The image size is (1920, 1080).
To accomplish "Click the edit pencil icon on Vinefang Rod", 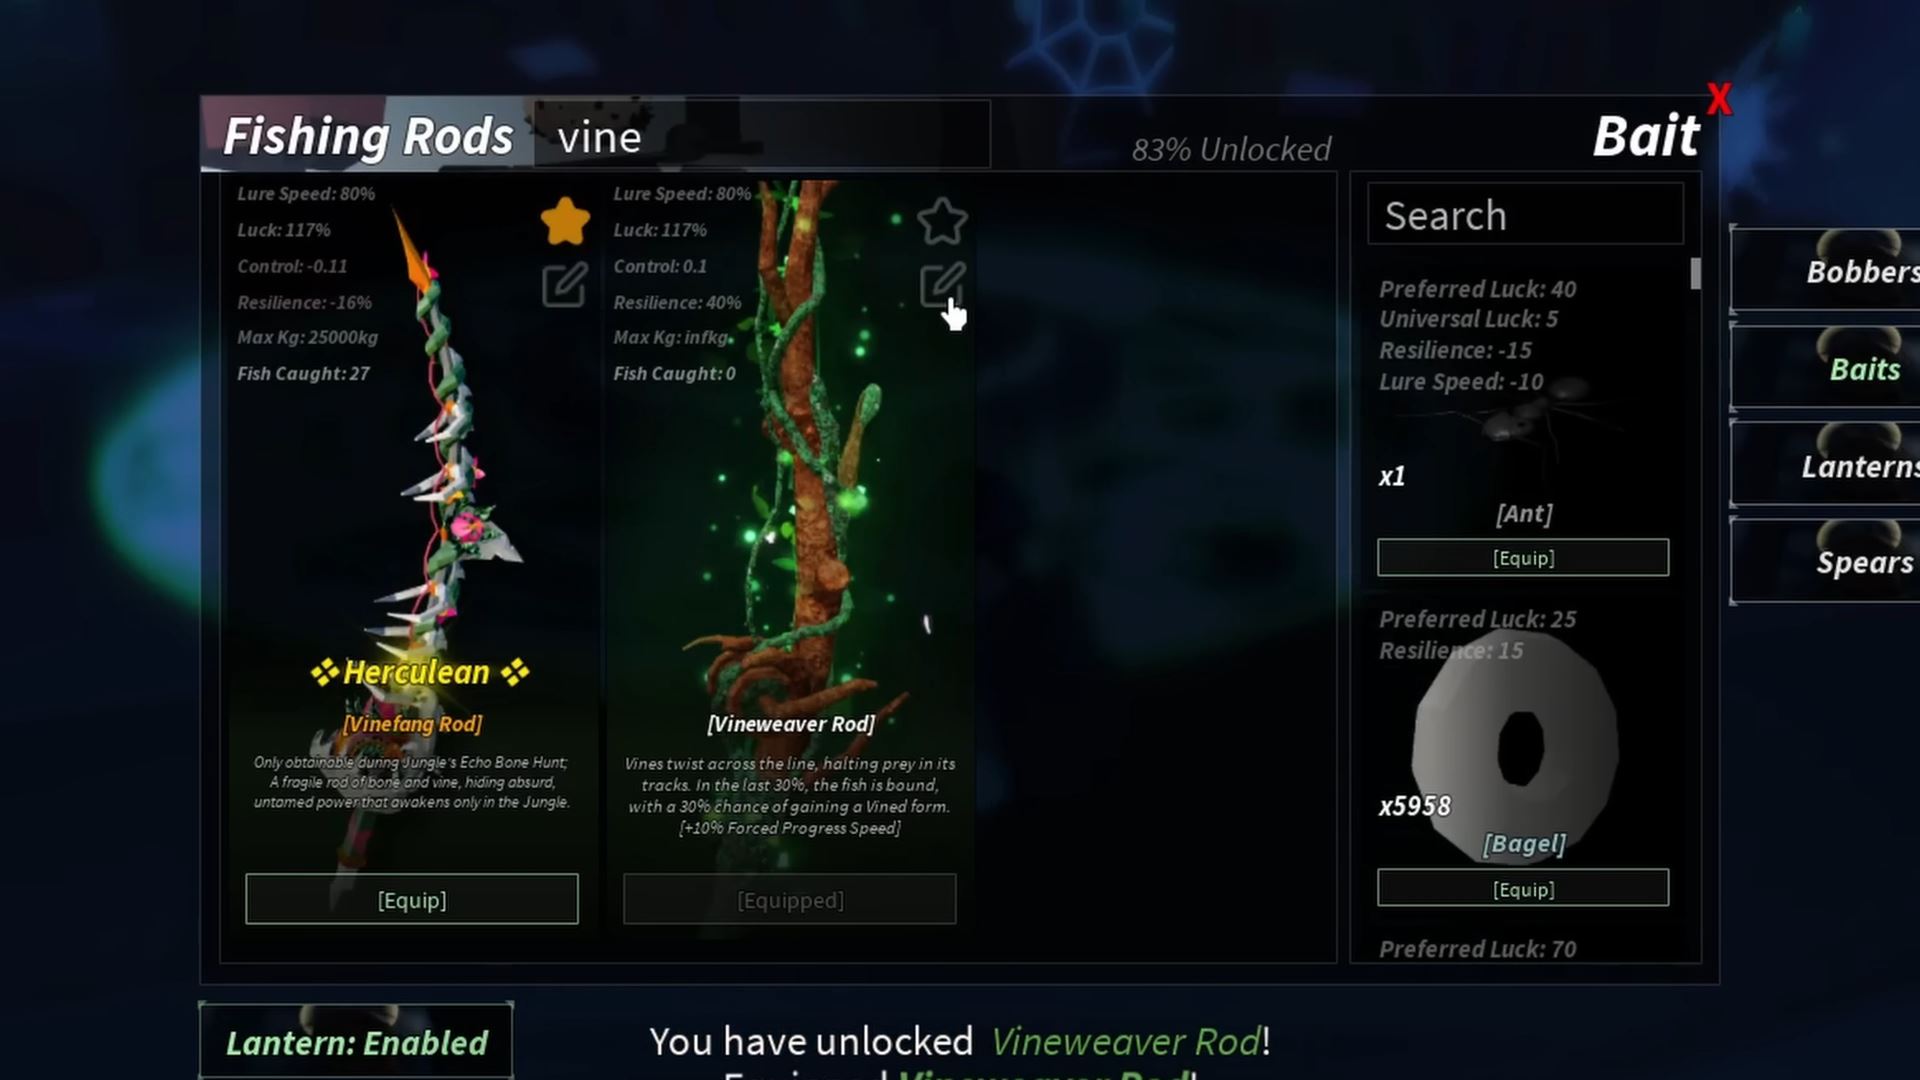I will (x=565, y=285).
